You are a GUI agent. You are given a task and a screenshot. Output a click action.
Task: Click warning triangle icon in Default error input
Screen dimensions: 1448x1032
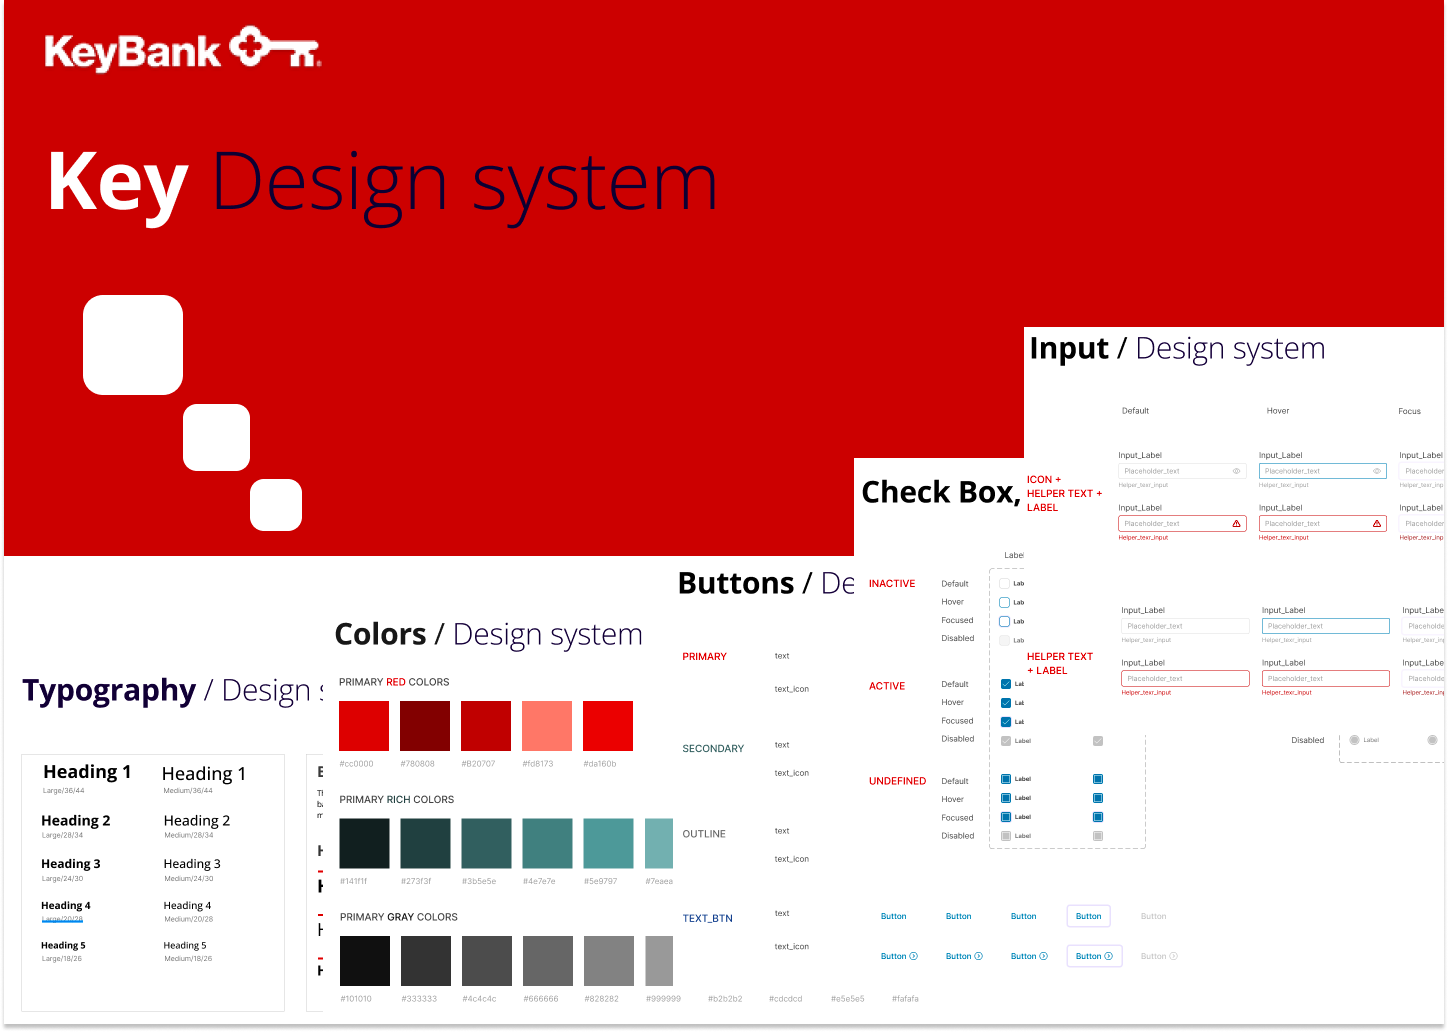click(x=1236, y=524)
